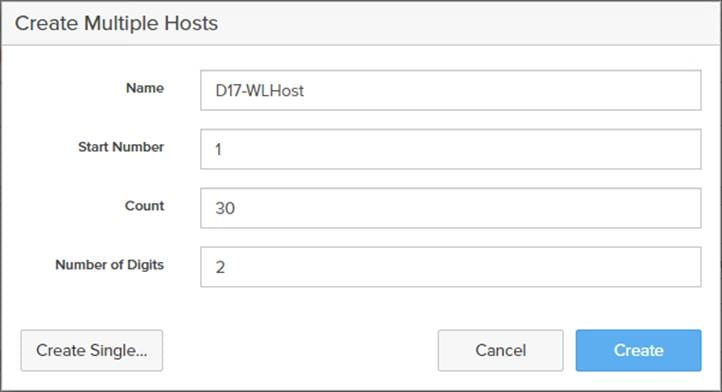This screenshot has width=722, height=392.
Task: Select the Number of Digits field
Action: [x=451, y=267]
